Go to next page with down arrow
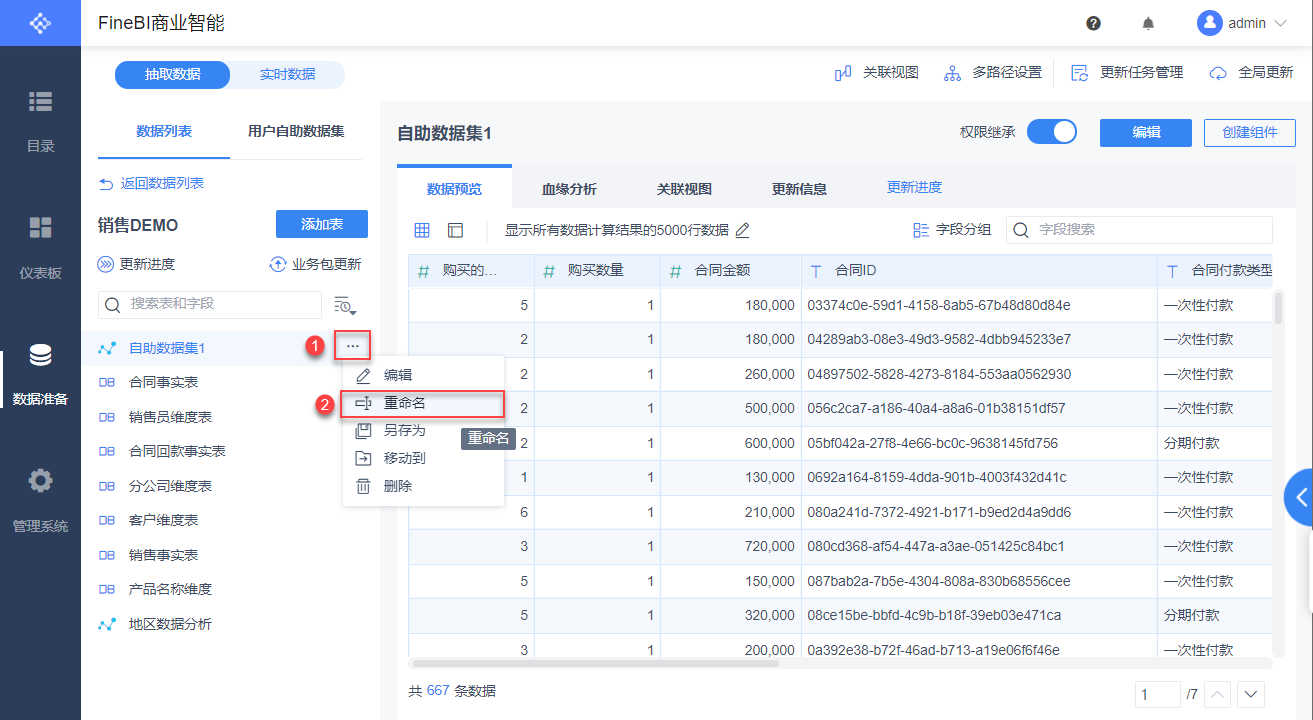1313x720 pixels. coord(1252,694)
